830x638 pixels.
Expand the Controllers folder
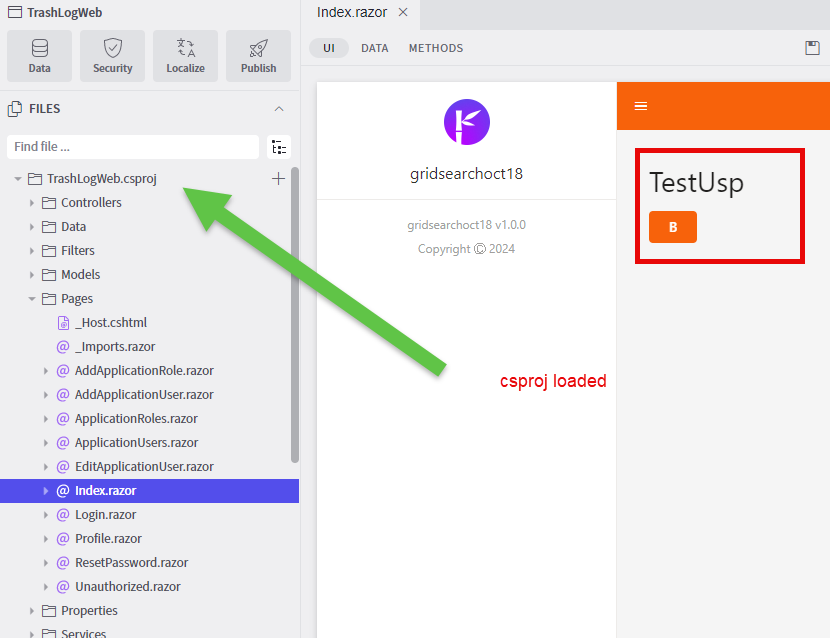point(33,203)
